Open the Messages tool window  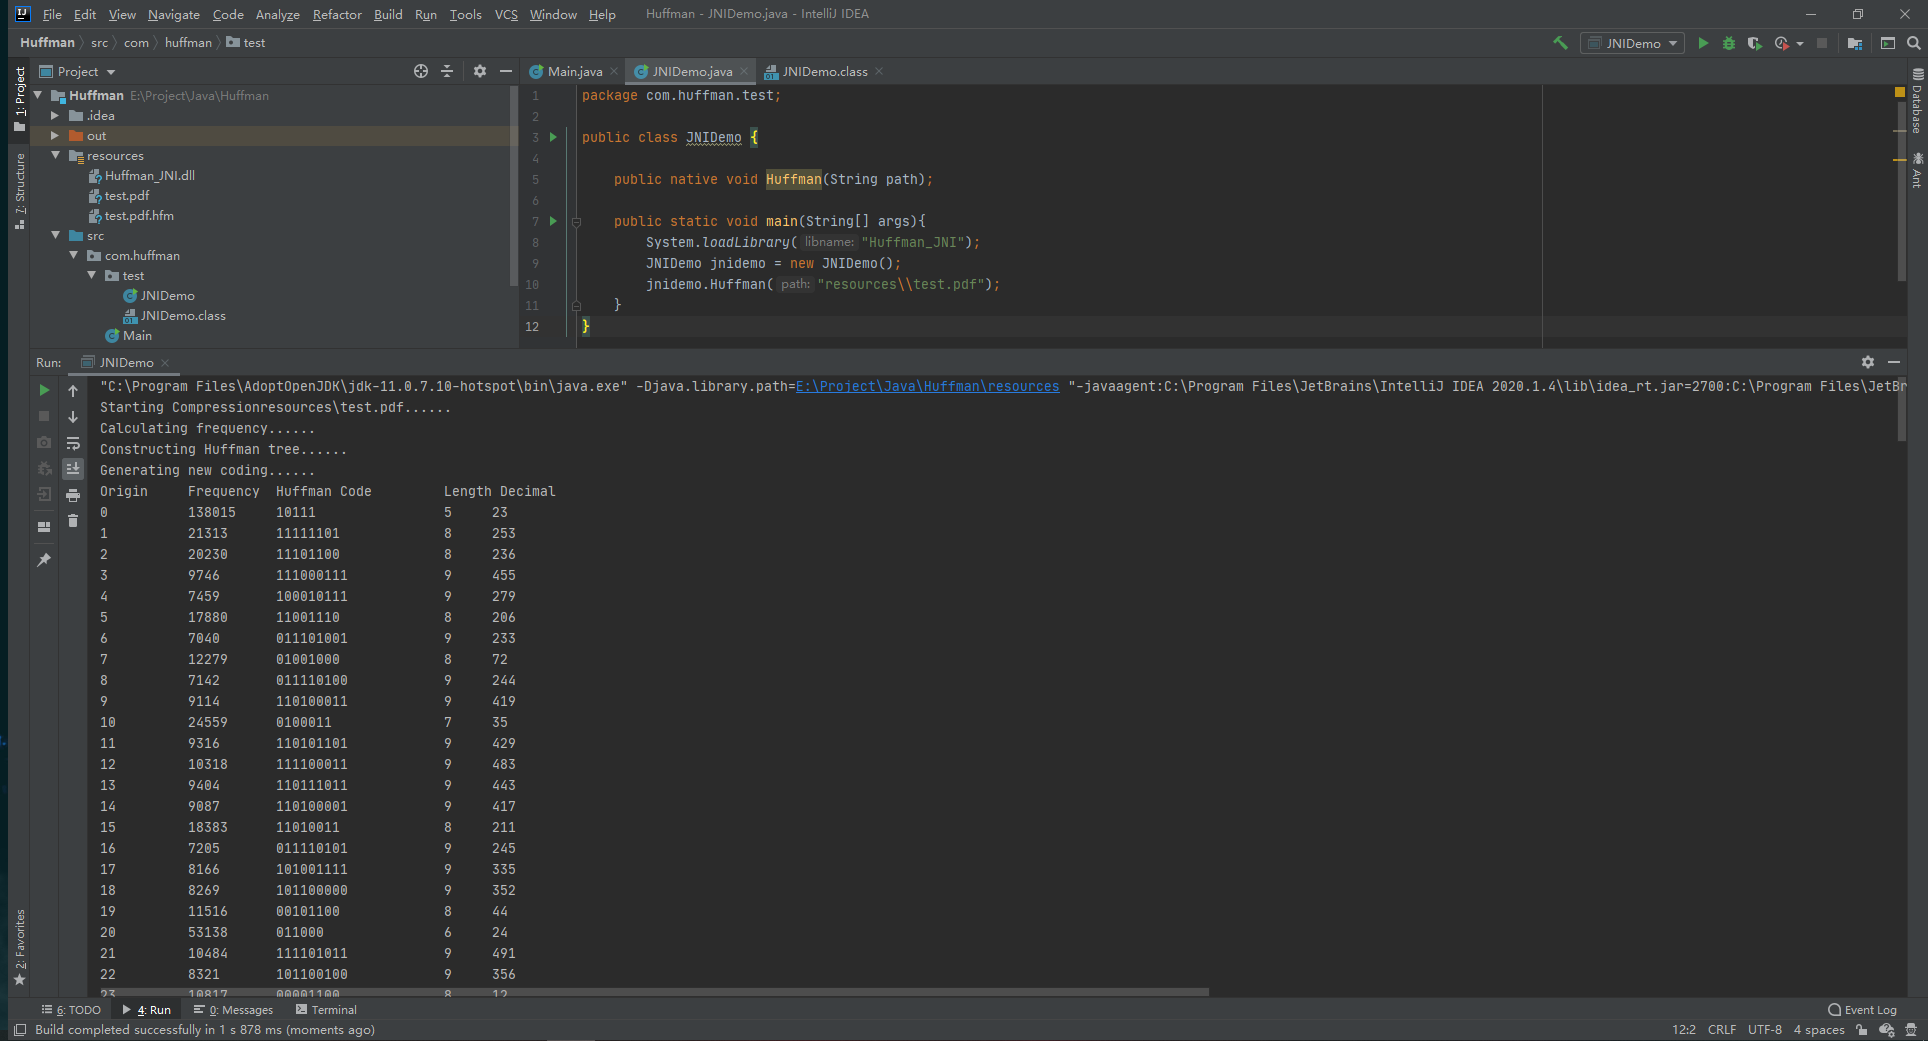[x=233, y=1010]
